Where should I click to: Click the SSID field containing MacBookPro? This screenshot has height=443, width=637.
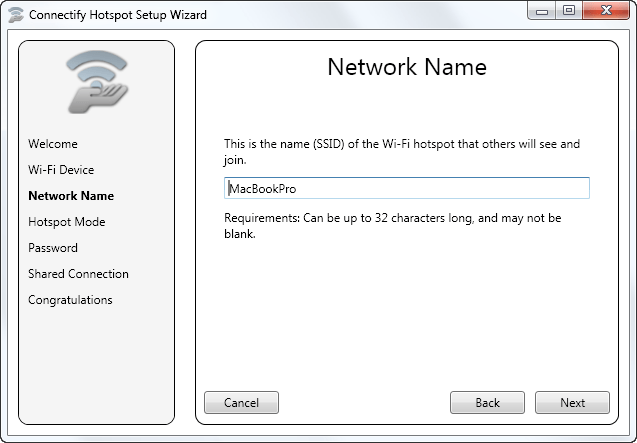tap(406, 188)
